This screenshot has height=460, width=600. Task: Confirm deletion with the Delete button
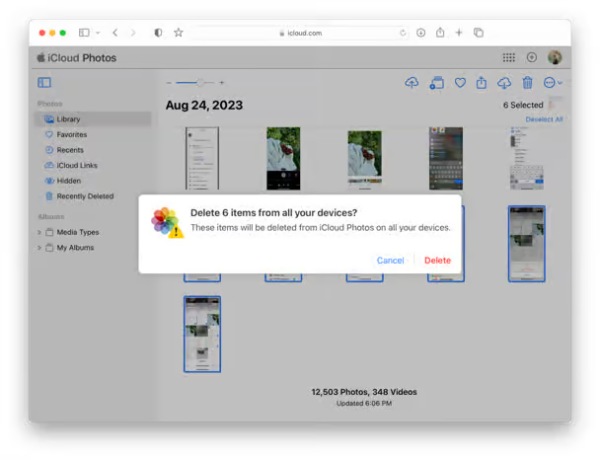(x=437, y=260)
